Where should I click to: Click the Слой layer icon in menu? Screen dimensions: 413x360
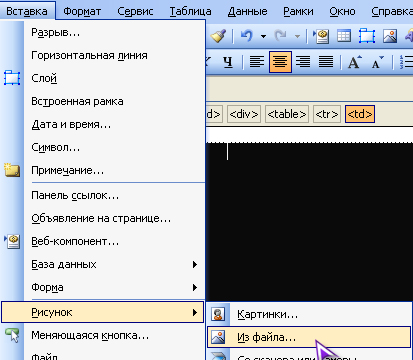(12, 78)
